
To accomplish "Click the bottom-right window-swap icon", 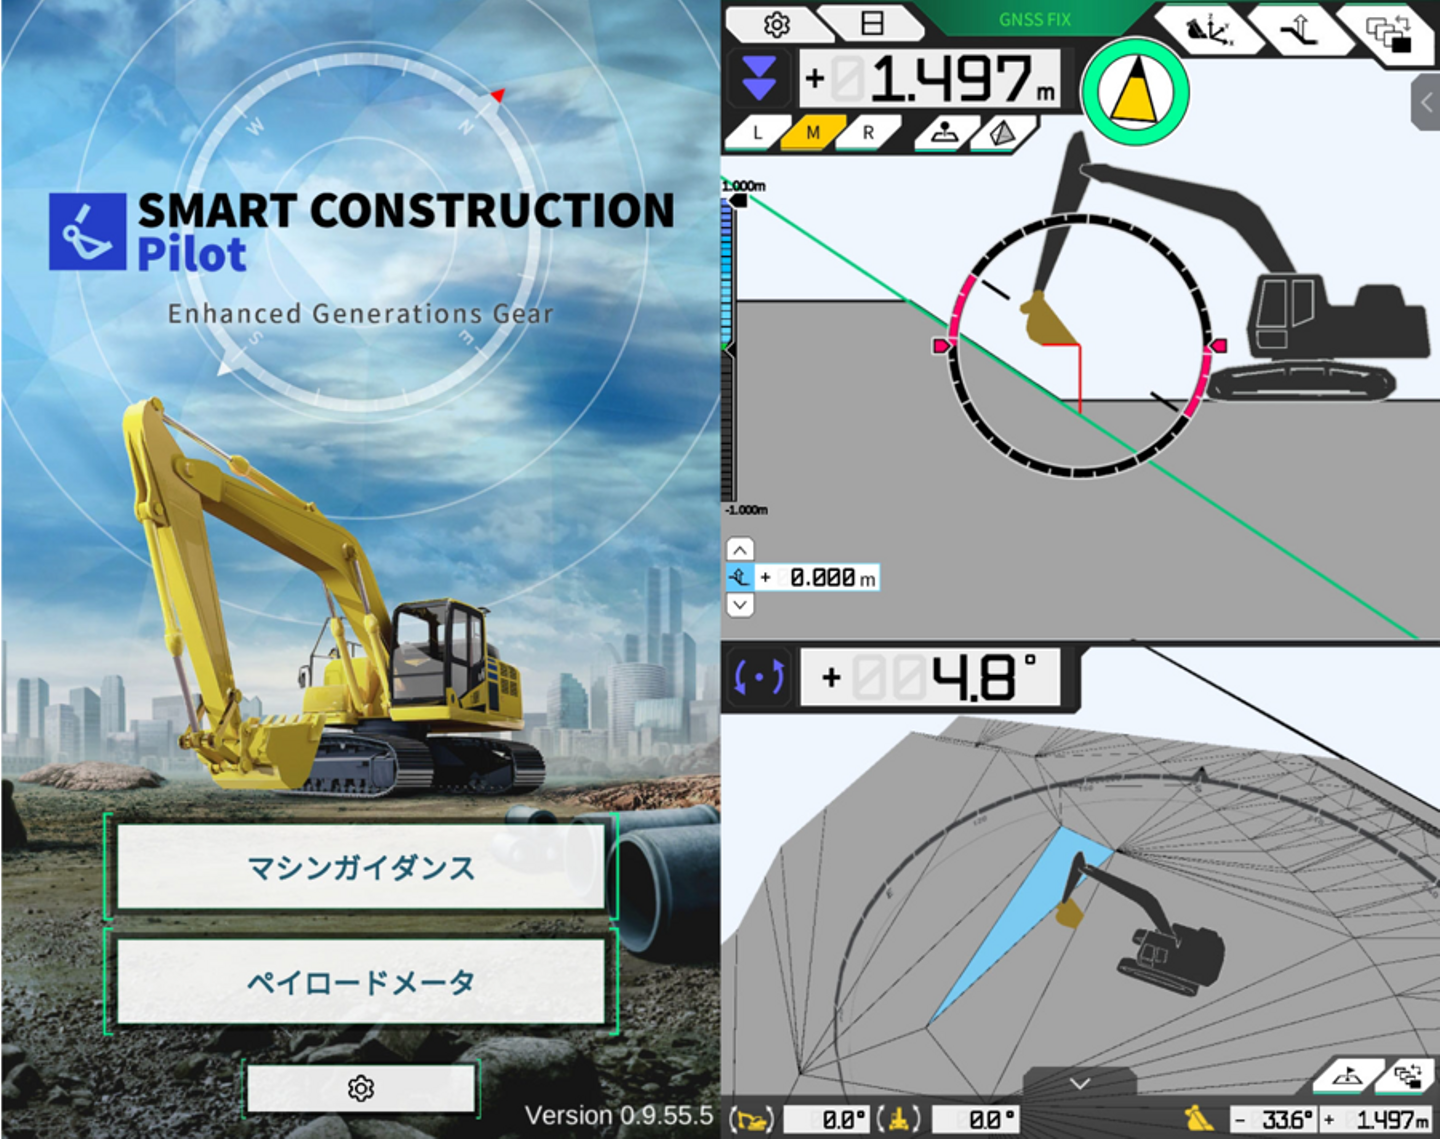I will click(1408, 1076).
